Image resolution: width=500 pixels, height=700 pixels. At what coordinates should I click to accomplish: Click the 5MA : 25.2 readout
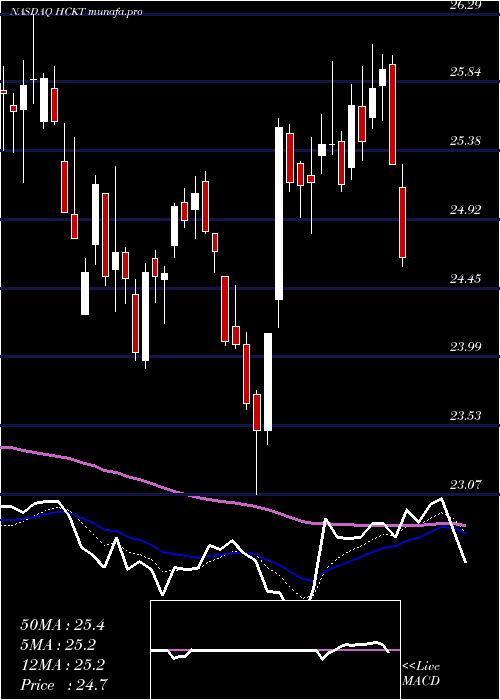point(58,645)
